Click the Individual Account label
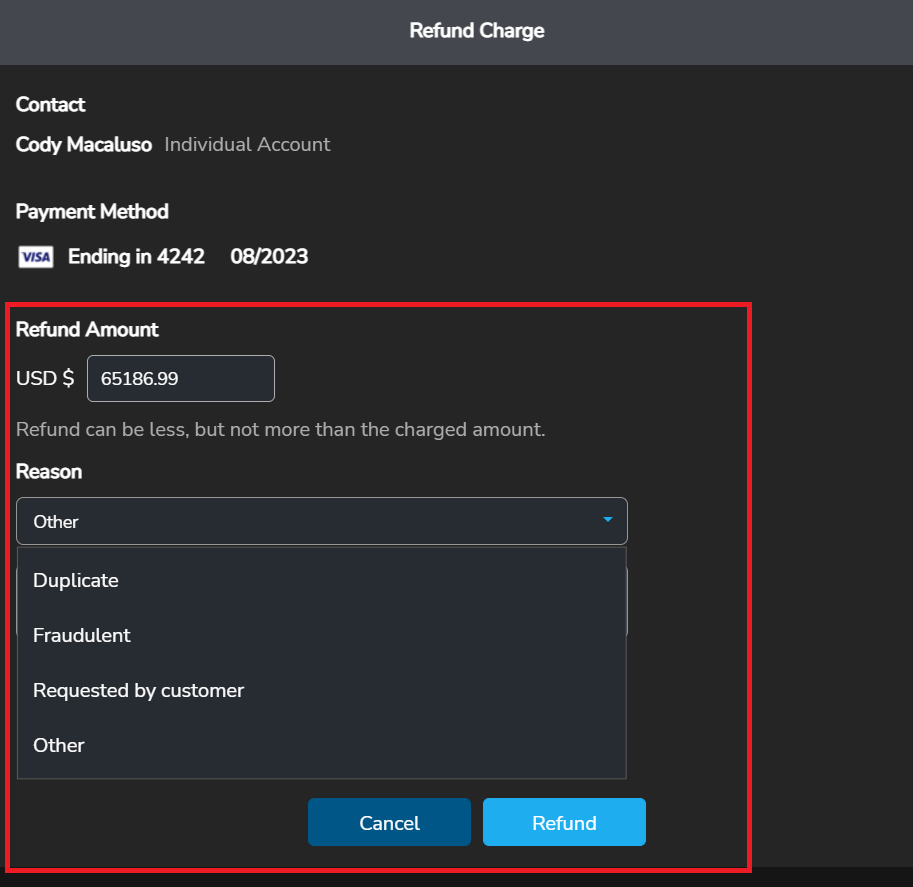This screenshot has width=913, height=887. pyautogui.click(x=247, y=145)
